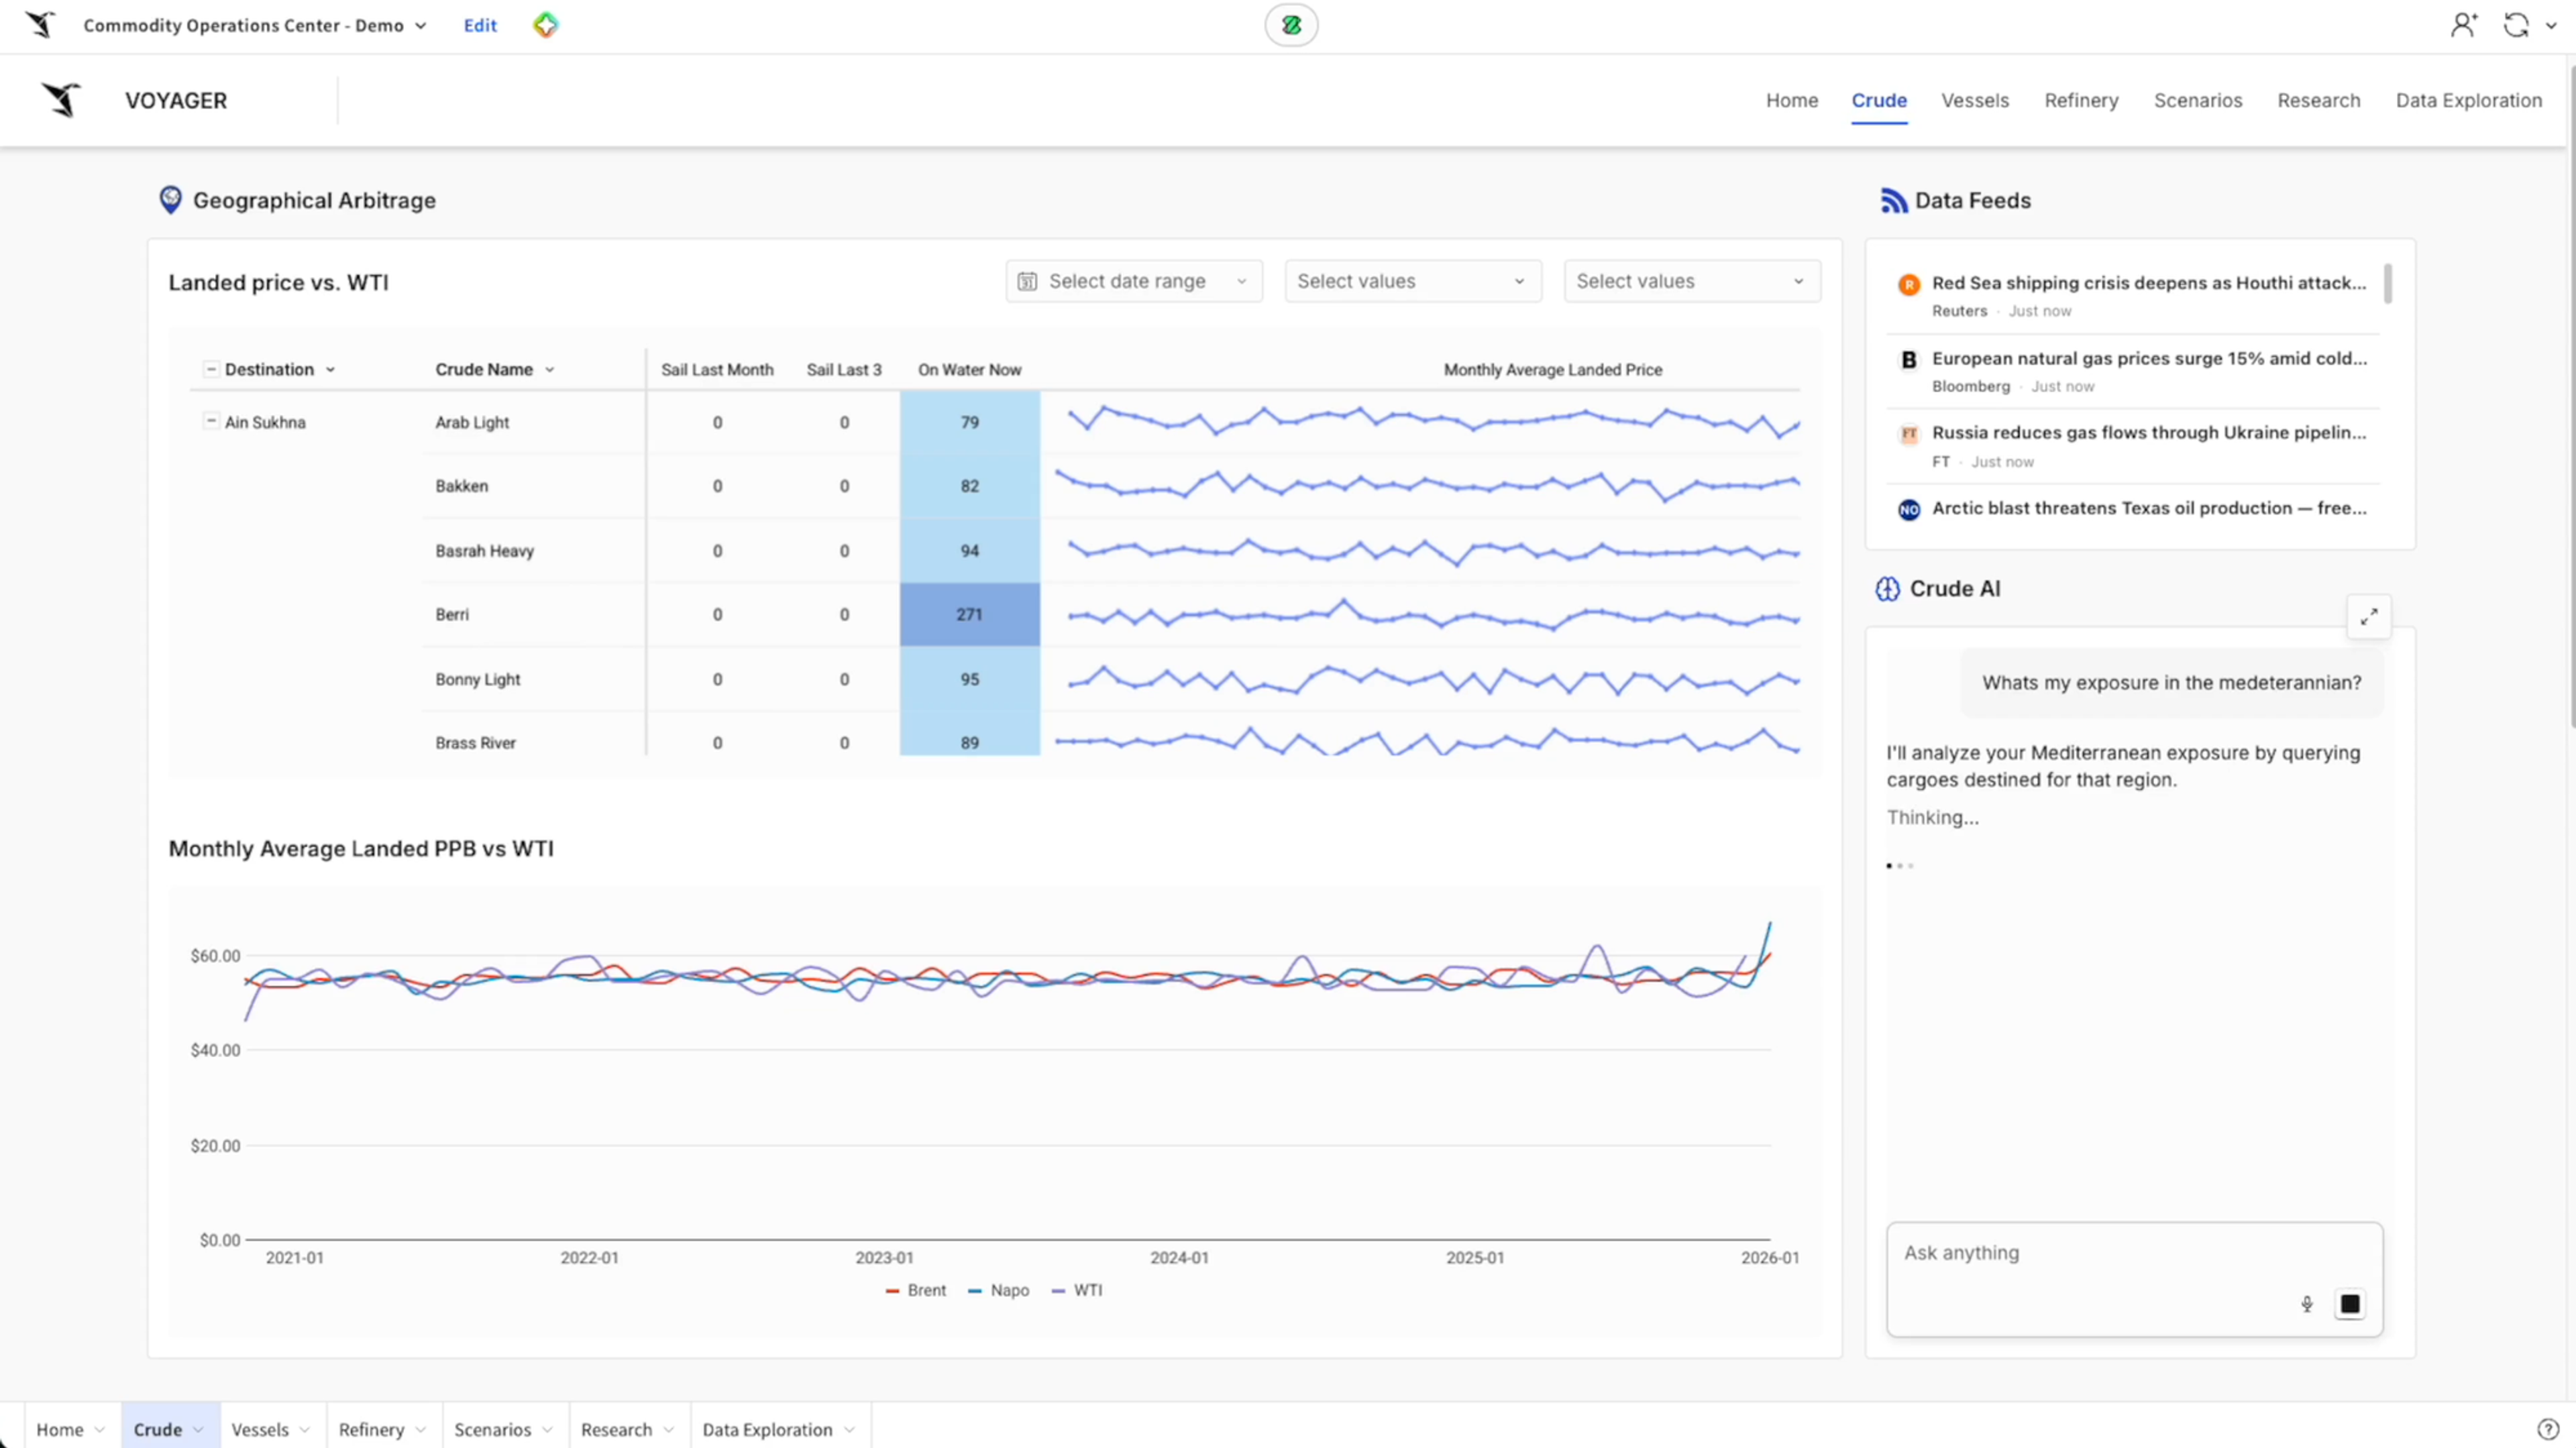This screenshot has height=1448, width=2576.
Task: Click the NO source icon for Arctic blast story
Action: click(x=1909, y=510)
